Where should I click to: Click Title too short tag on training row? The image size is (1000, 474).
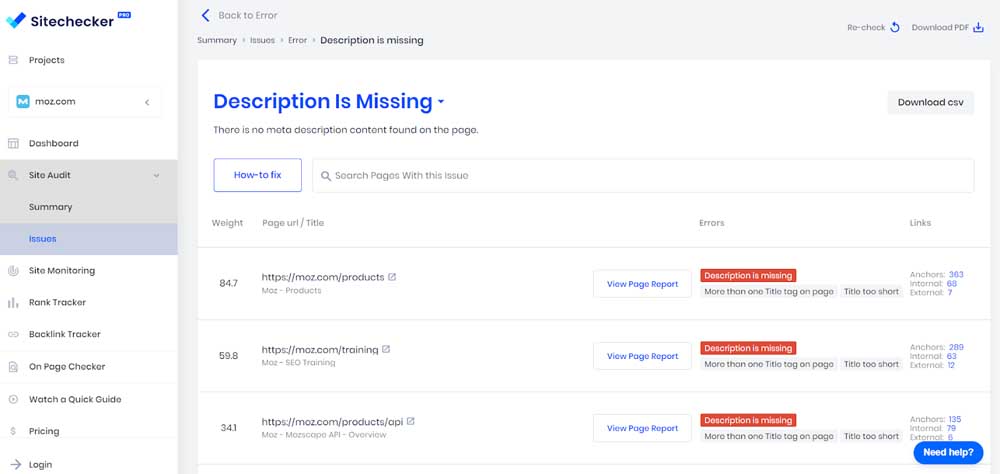click(871, 364)
